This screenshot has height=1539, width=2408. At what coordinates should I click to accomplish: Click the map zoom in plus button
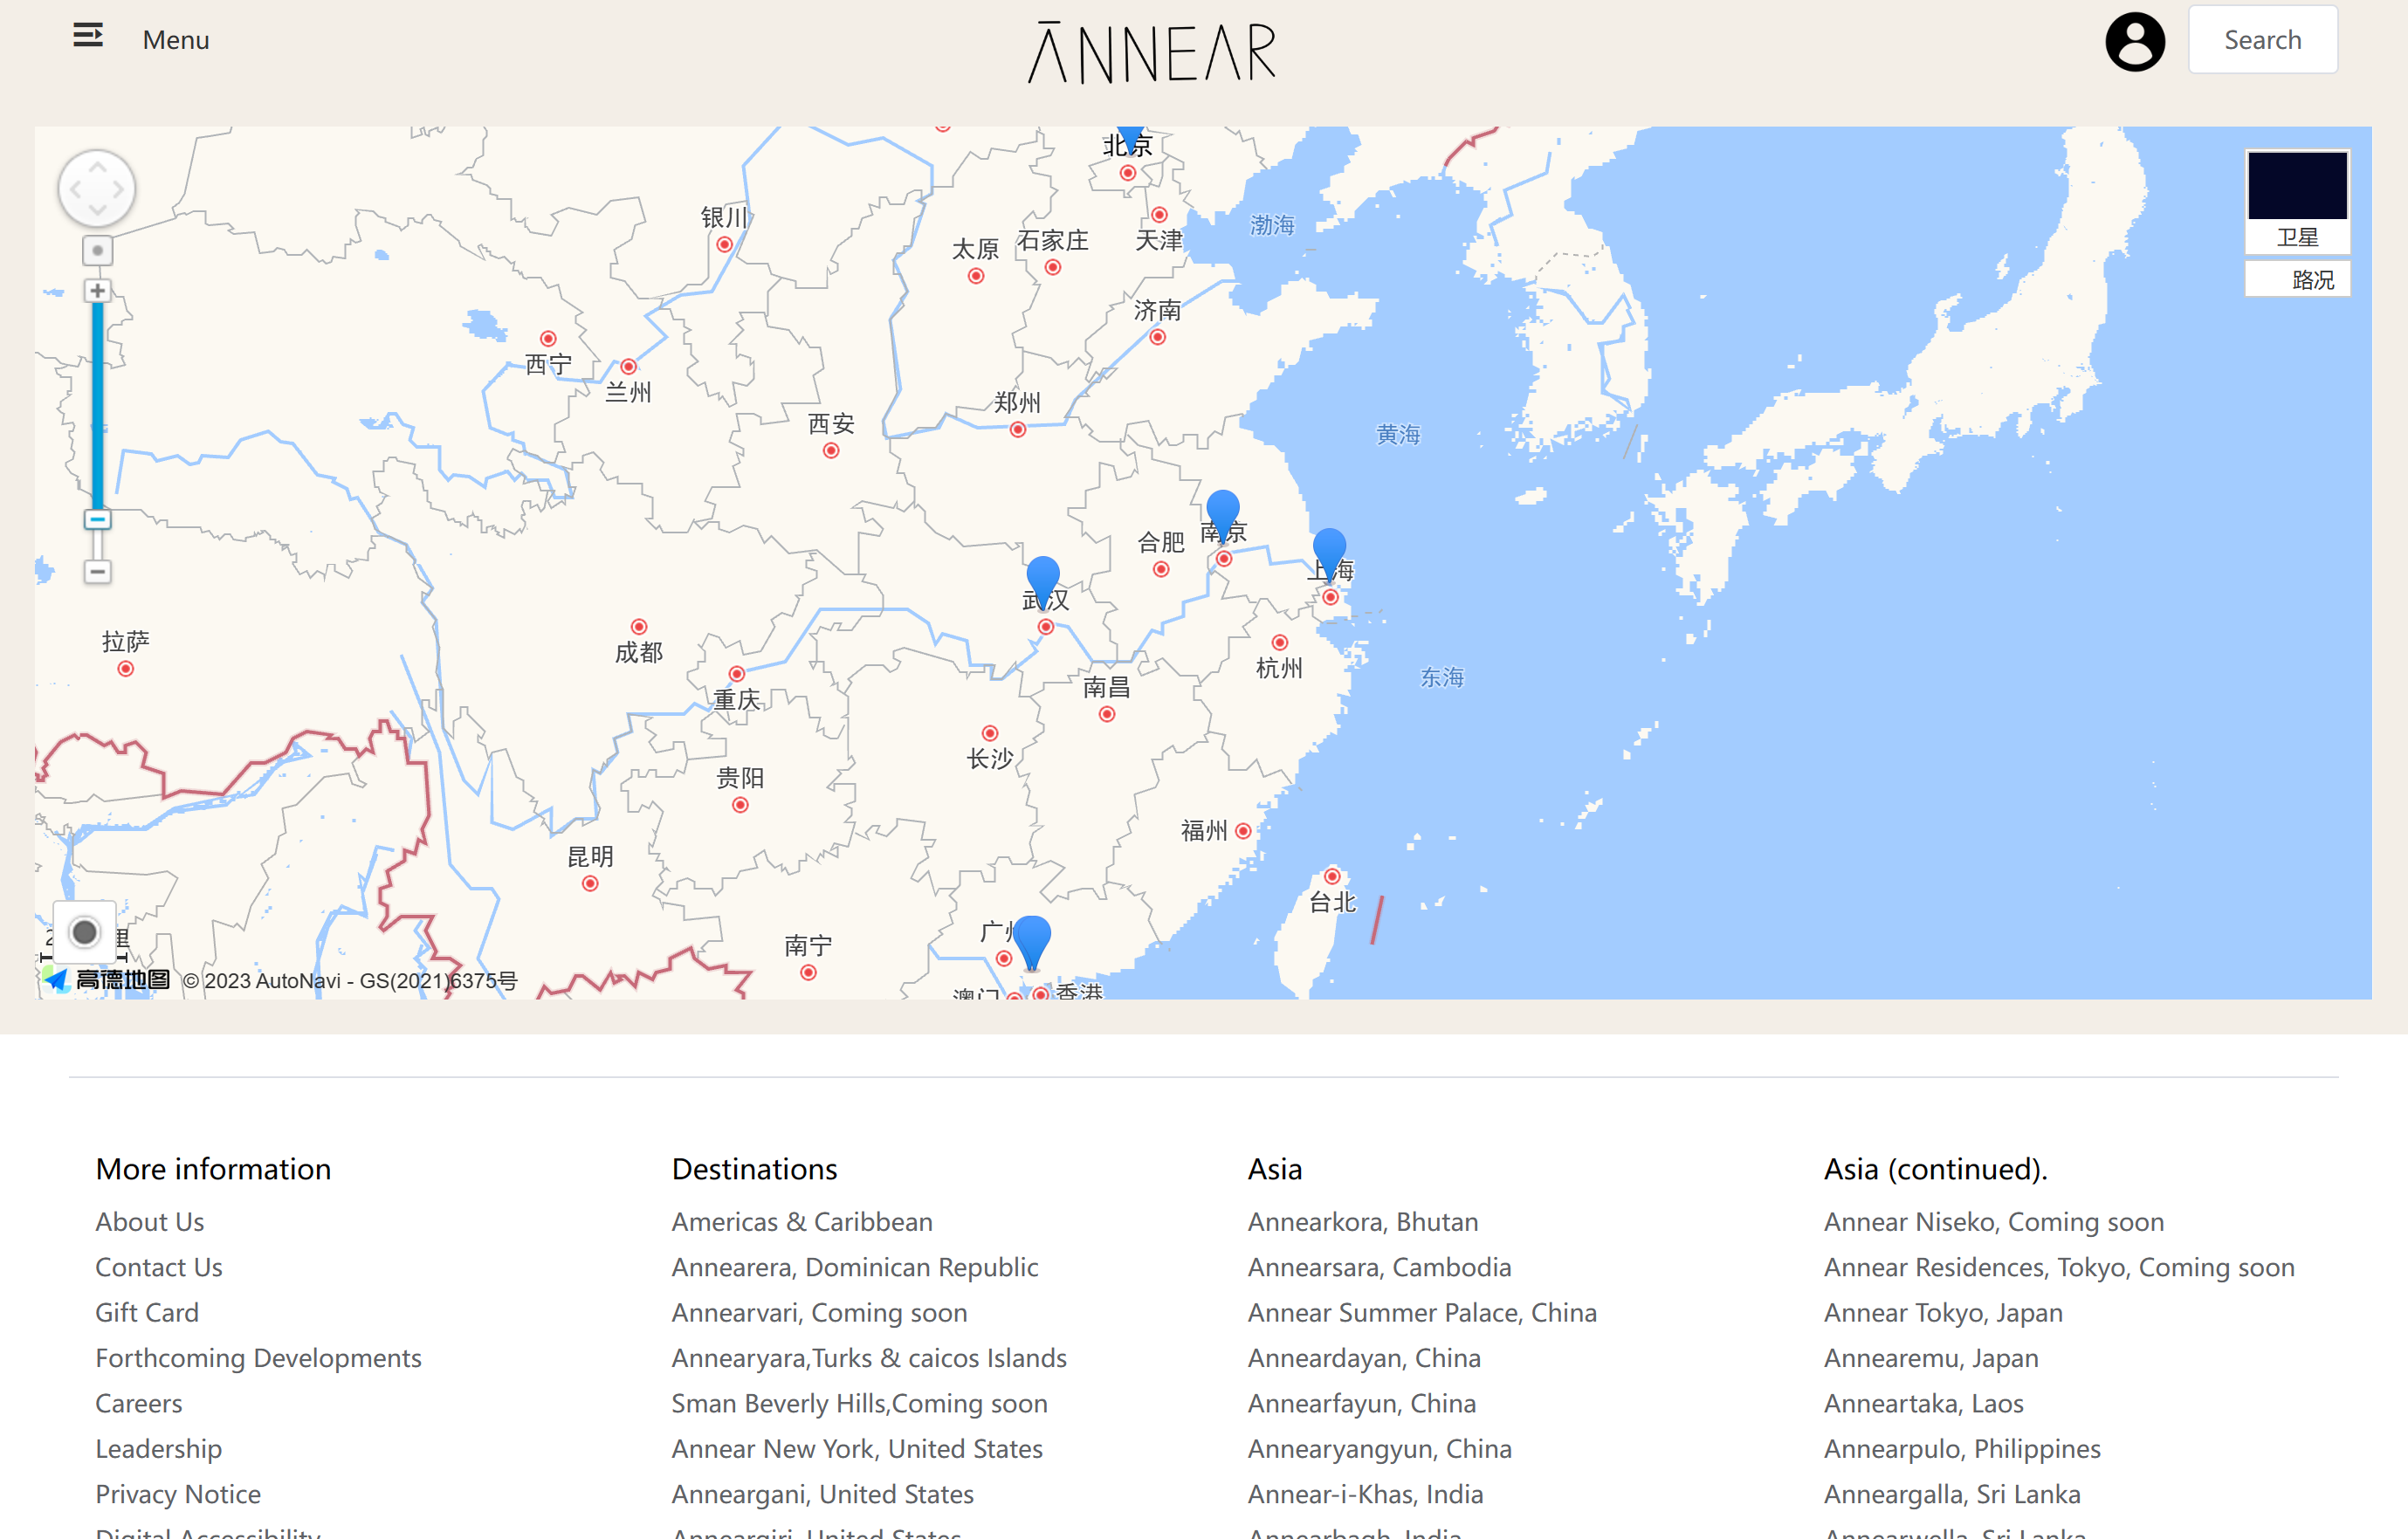[97, 291]
